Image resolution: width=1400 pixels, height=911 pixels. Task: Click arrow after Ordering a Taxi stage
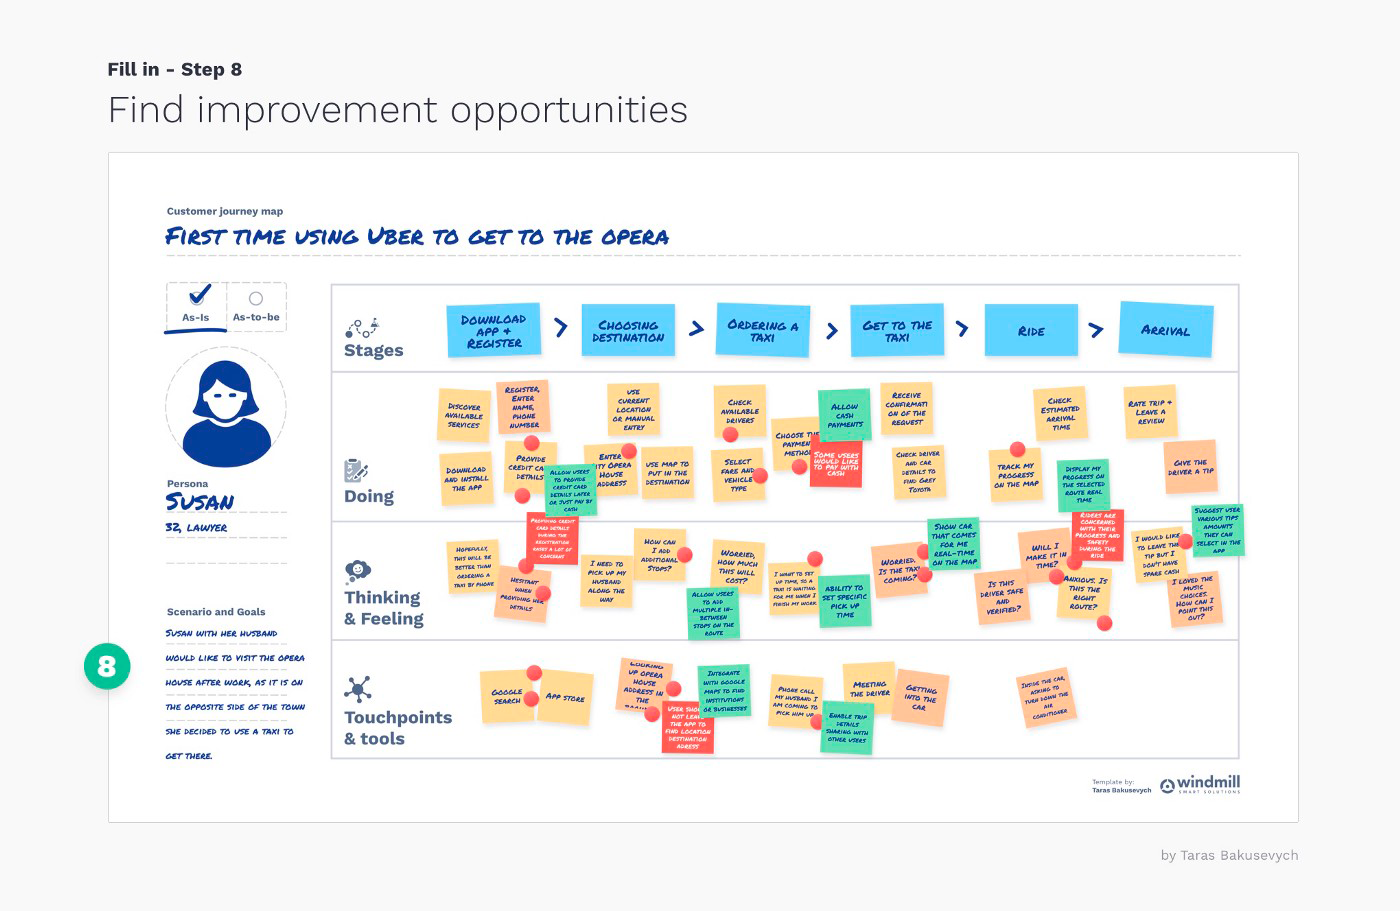click(x=832, y=330)
